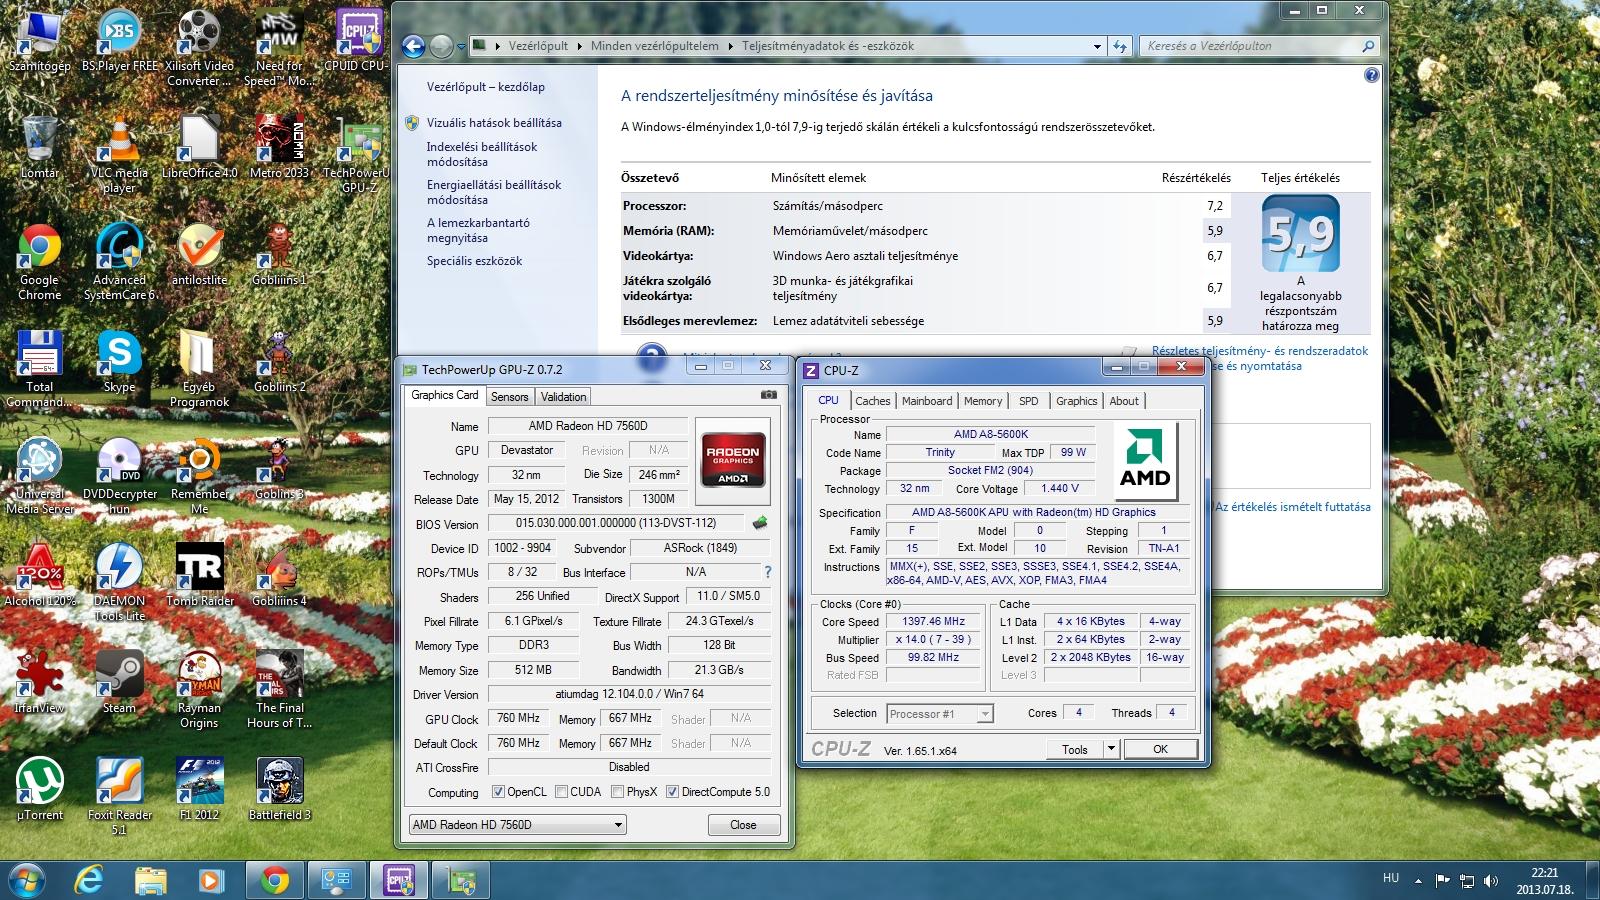The width and height of the screenshot is (1600, 900).
Task: Open the Graphics tab in CPU-Z
Action: point(1076,401)
